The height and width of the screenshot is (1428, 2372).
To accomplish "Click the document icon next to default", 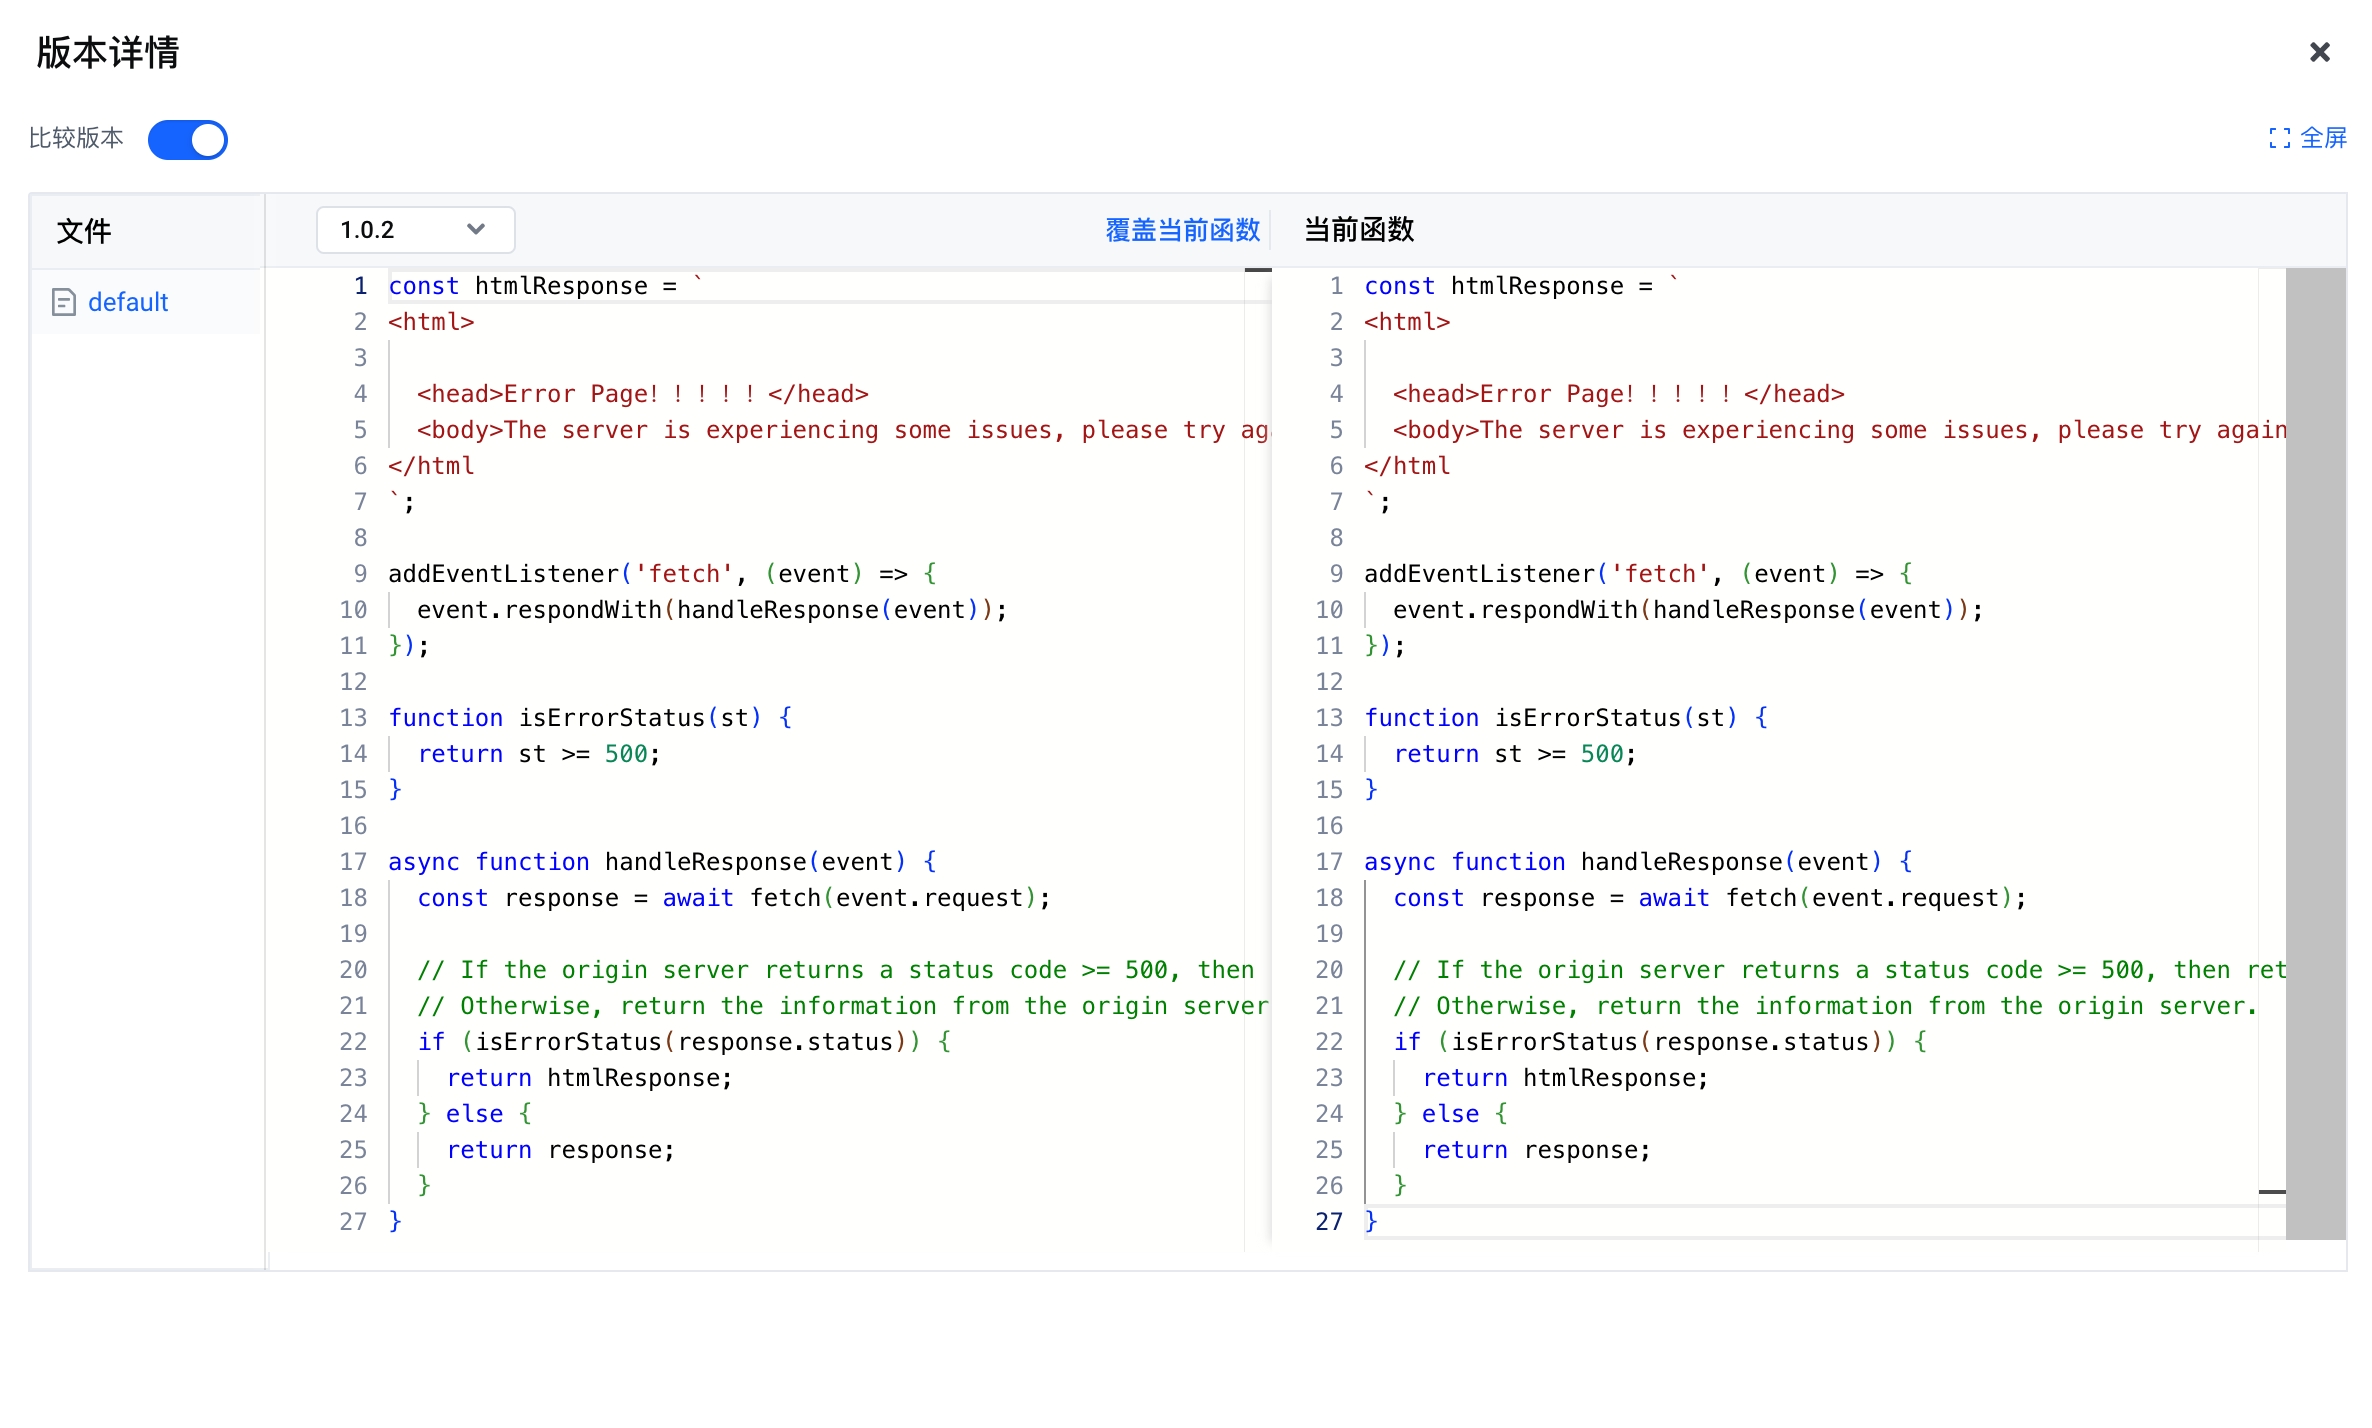I will pyautogui.click(x=63, y=302).
